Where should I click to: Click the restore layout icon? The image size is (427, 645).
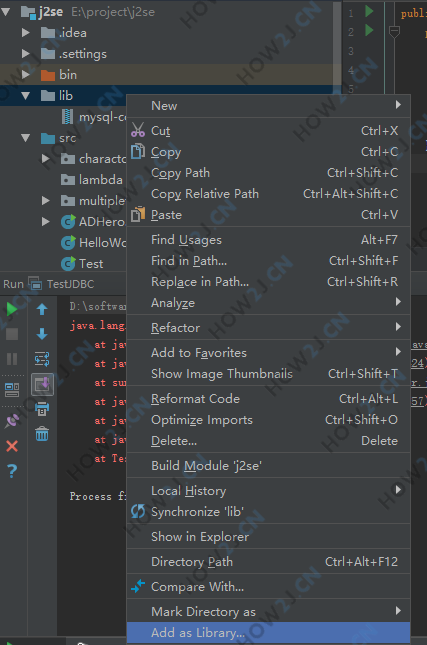click(x=12, y=390)
